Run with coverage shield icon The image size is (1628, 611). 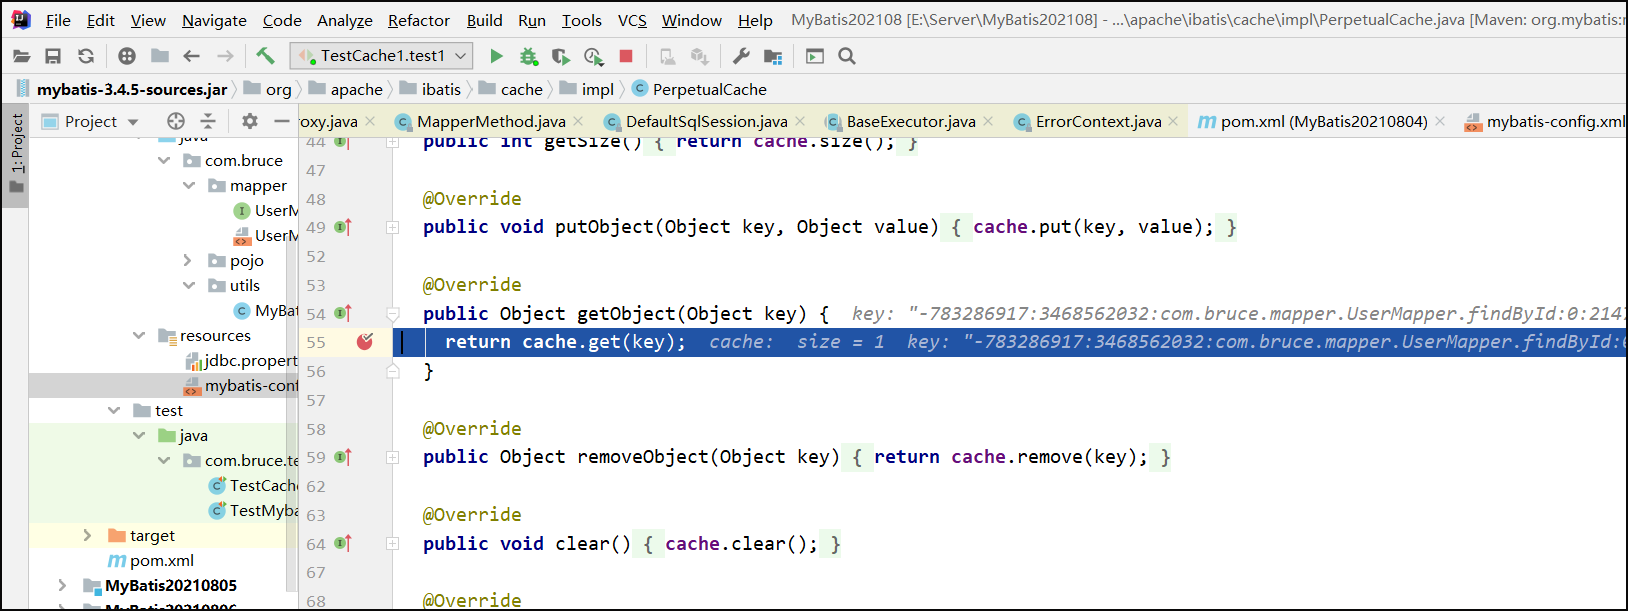click(x=561, y=56)
